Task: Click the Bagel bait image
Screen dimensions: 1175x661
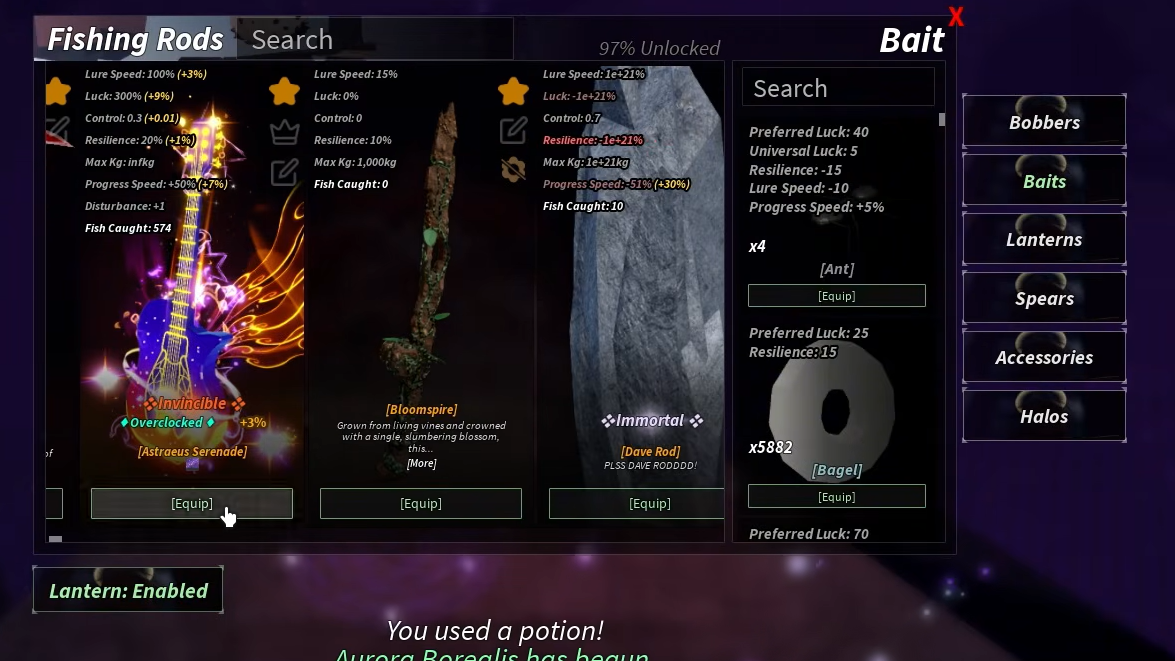Action: [833, 410]
